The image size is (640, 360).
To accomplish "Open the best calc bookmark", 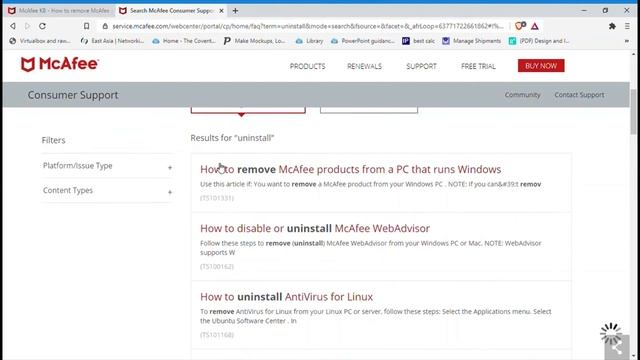I will click(x=418, y=41).
